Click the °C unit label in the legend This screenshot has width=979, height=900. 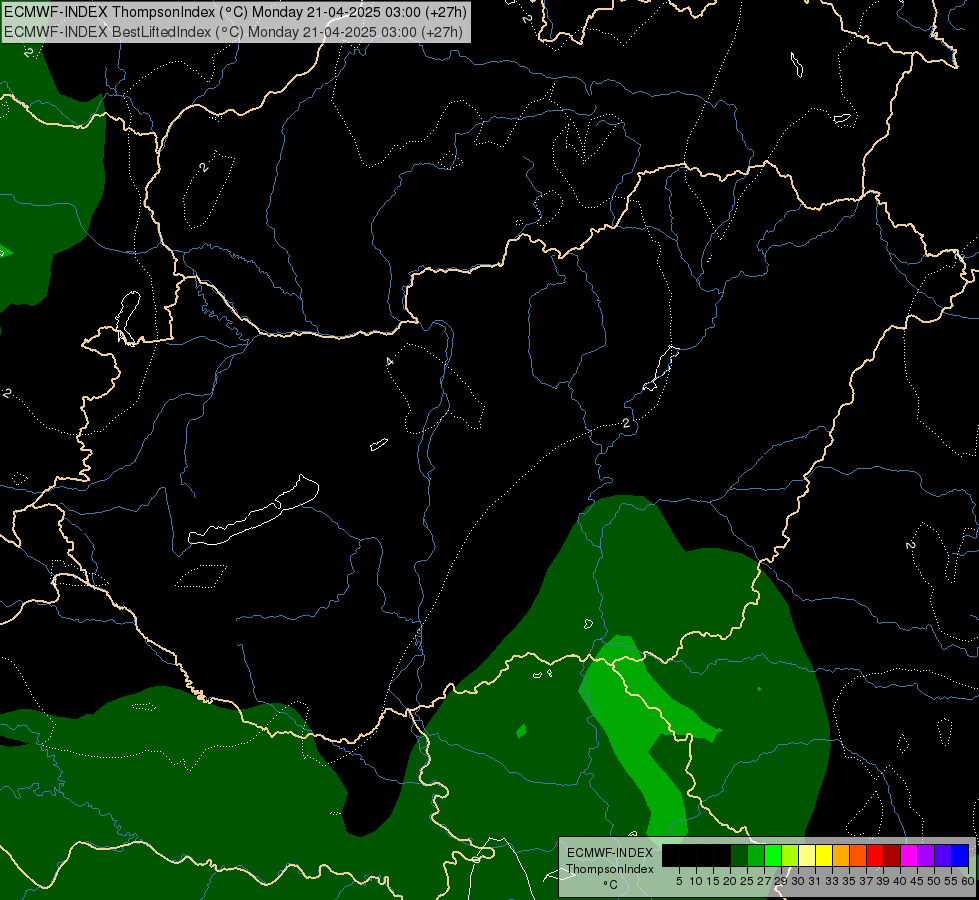pyautogui.click(x=610, y=884)
